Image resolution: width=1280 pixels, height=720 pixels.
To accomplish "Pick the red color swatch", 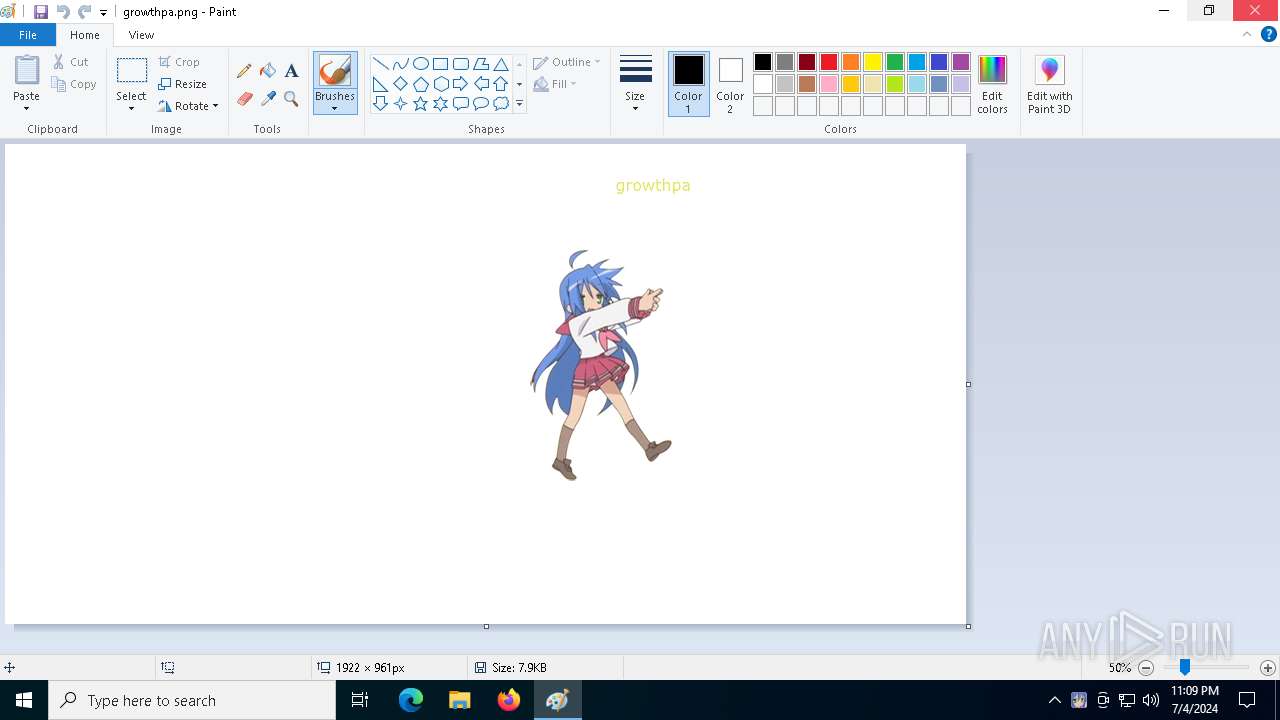I will tap(829, 62).
